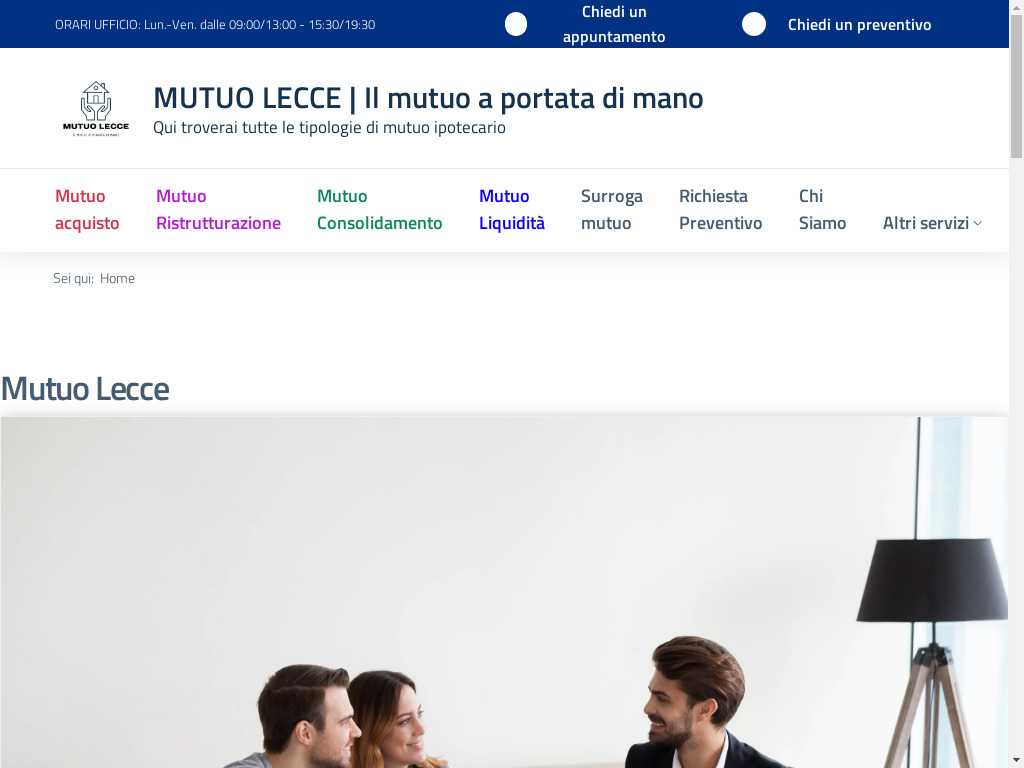
Task: Open the Mutuo Liquidità section
Action: (x=511, y=210)
